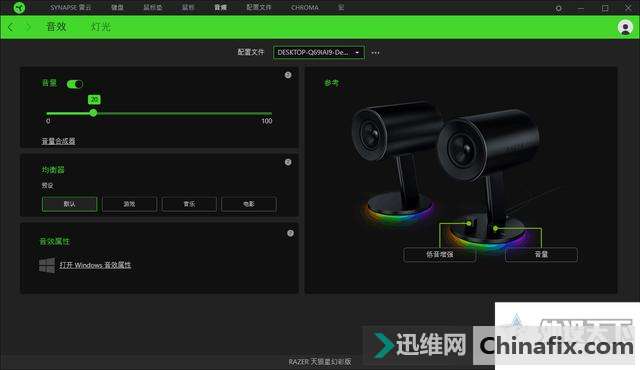This screenshot has width=640, height=370.
Task: Click the '100' maximum volume label
Action: pos(267,121)
